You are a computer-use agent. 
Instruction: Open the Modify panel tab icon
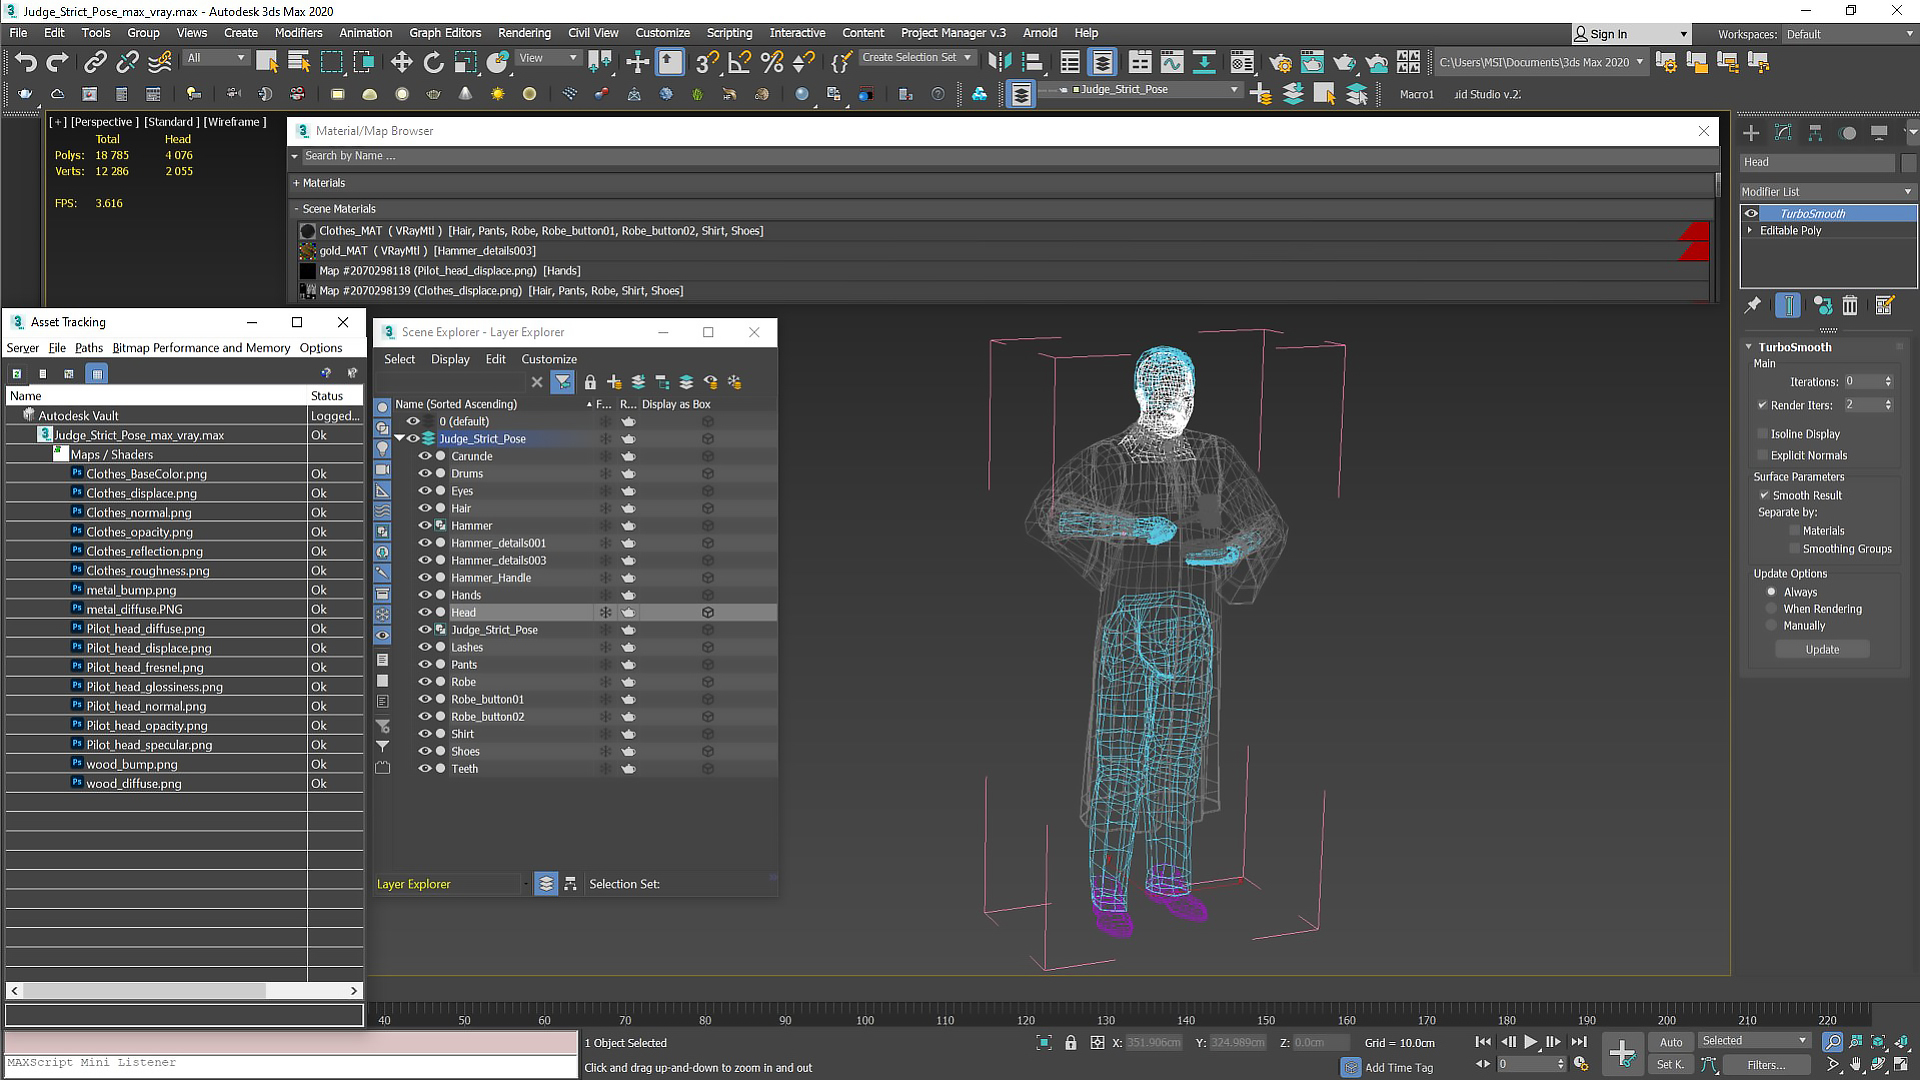tap(1783, 132)
